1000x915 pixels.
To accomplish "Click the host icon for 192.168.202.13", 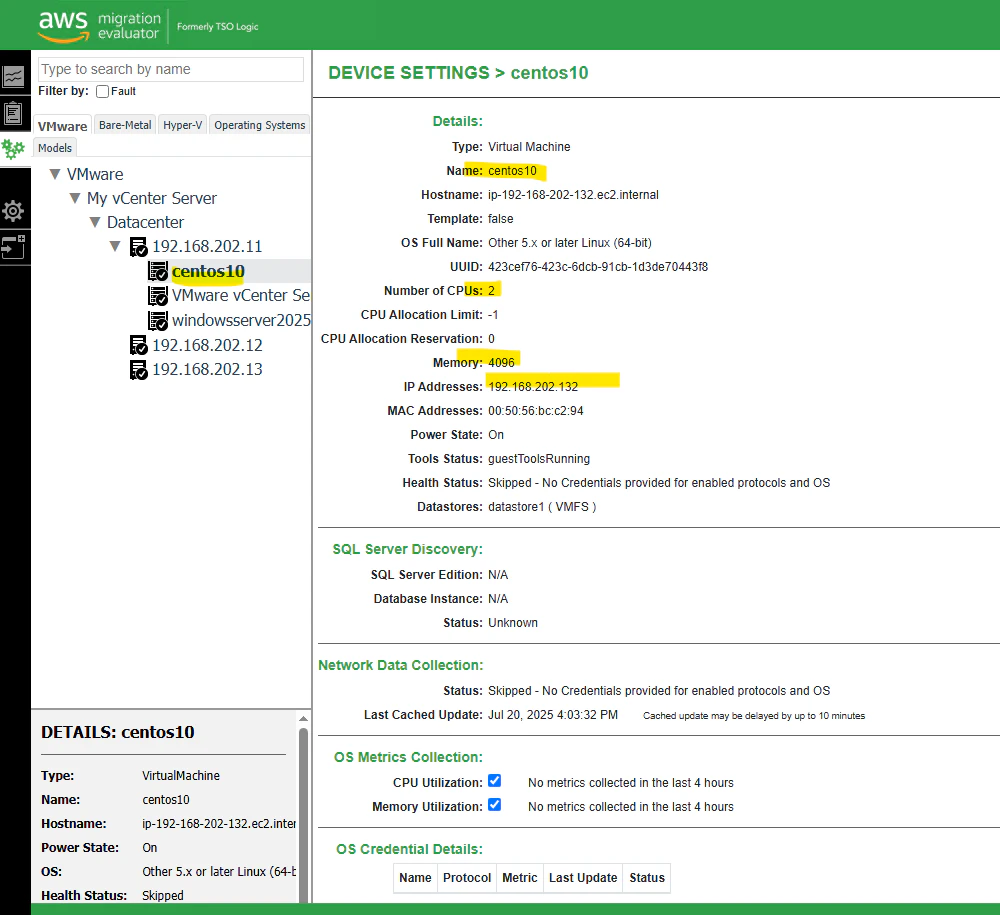I will pyautogui.click(x=138, y=370).
